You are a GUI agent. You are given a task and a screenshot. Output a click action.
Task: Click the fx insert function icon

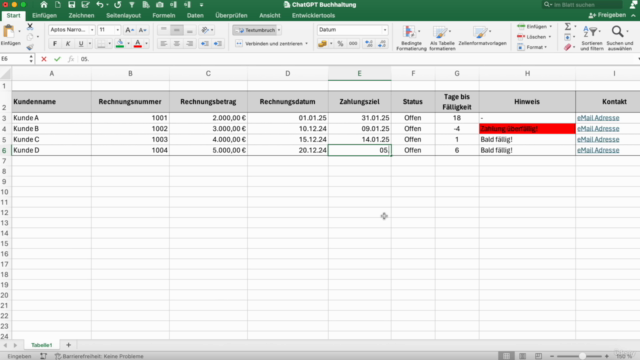click(71, 59)
